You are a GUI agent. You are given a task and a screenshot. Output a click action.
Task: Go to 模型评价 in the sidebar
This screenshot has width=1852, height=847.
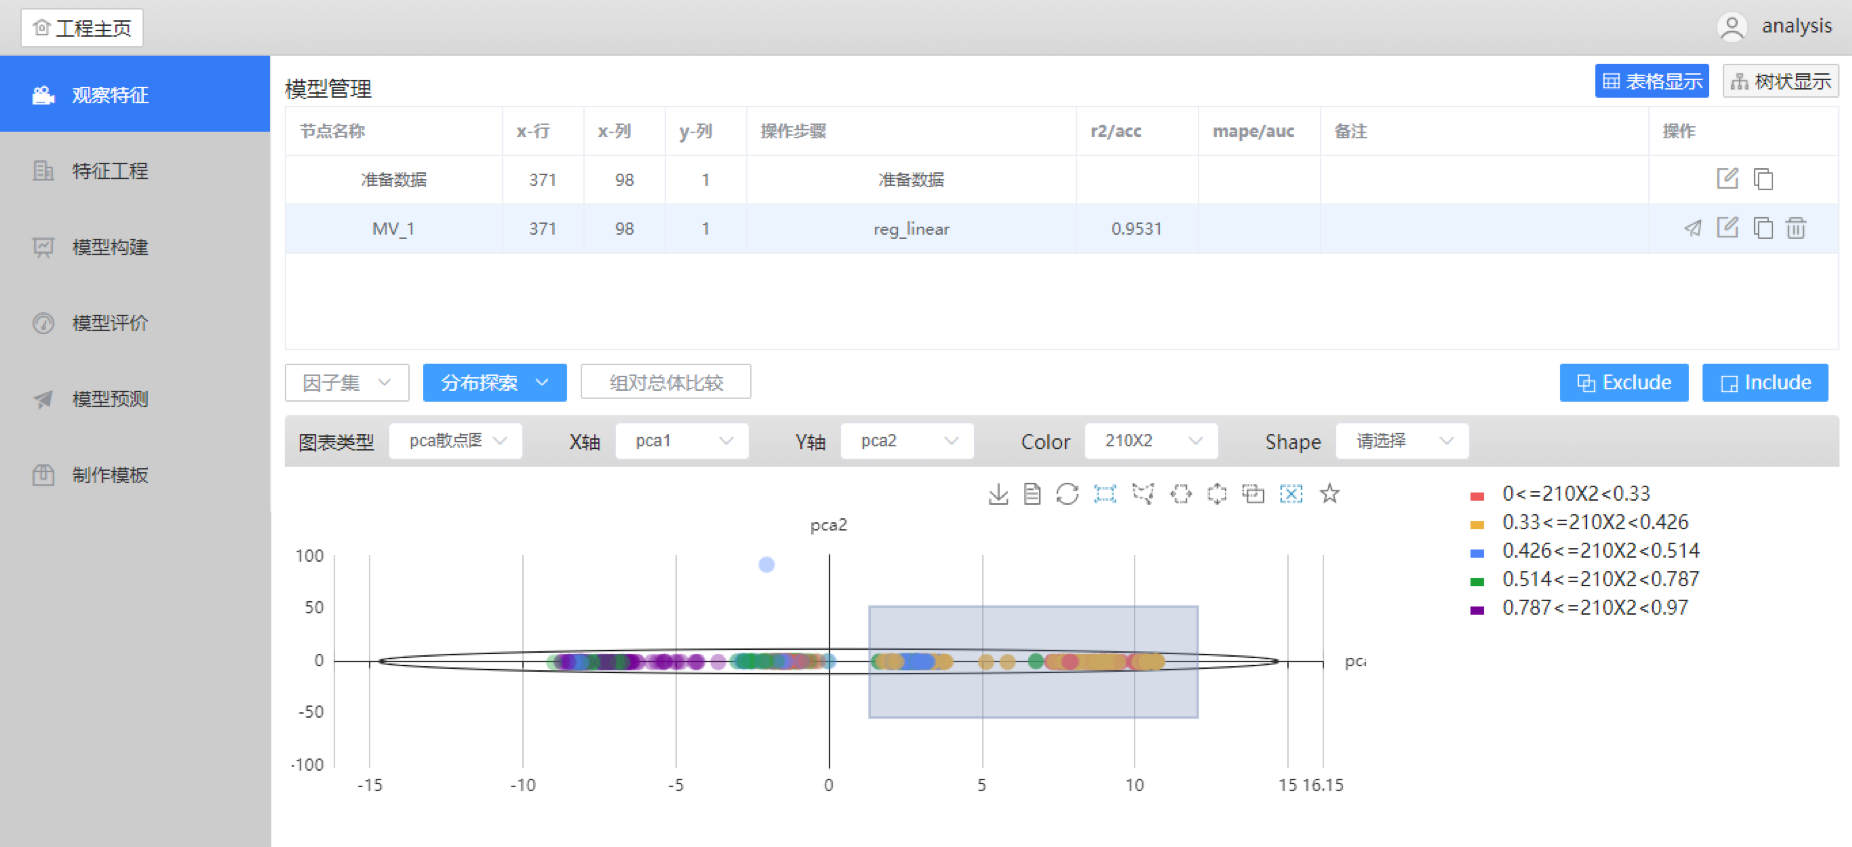click(x=110, y=323)
